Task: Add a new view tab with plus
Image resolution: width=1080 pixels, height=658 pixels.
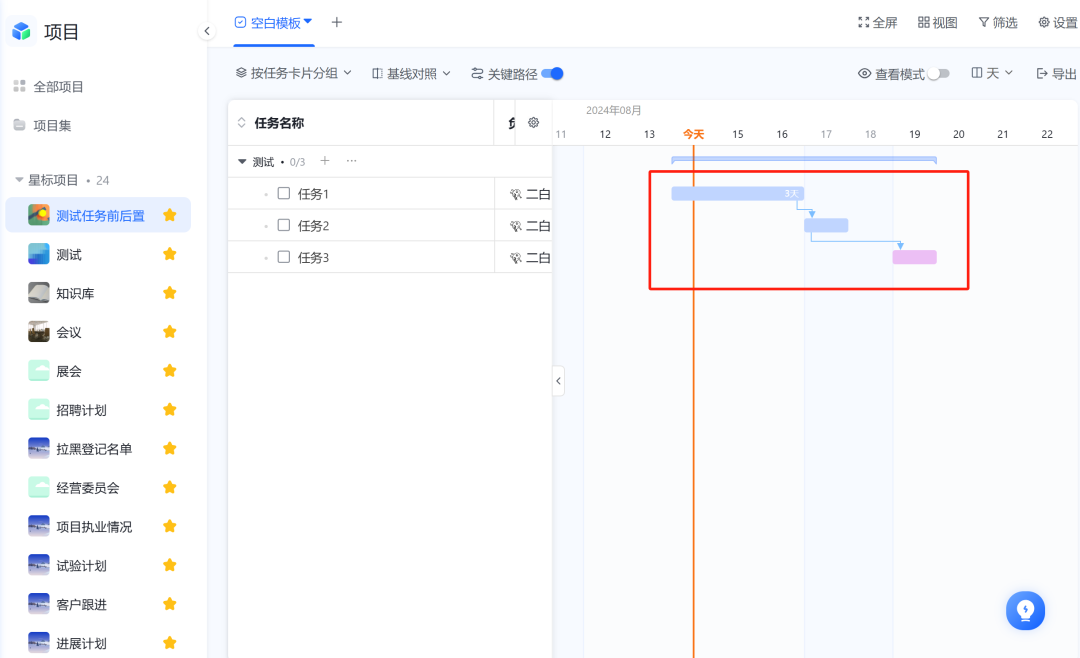Action: (x=336, y=22)
